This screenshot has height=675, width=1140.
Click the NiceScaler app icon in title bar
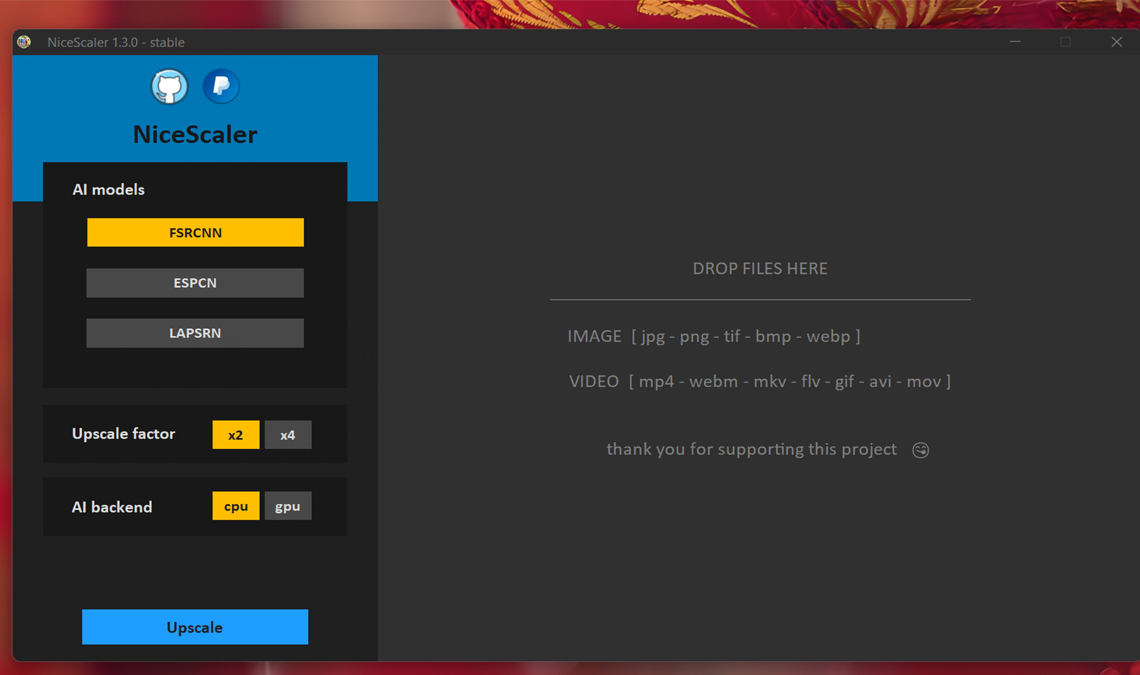24,42
